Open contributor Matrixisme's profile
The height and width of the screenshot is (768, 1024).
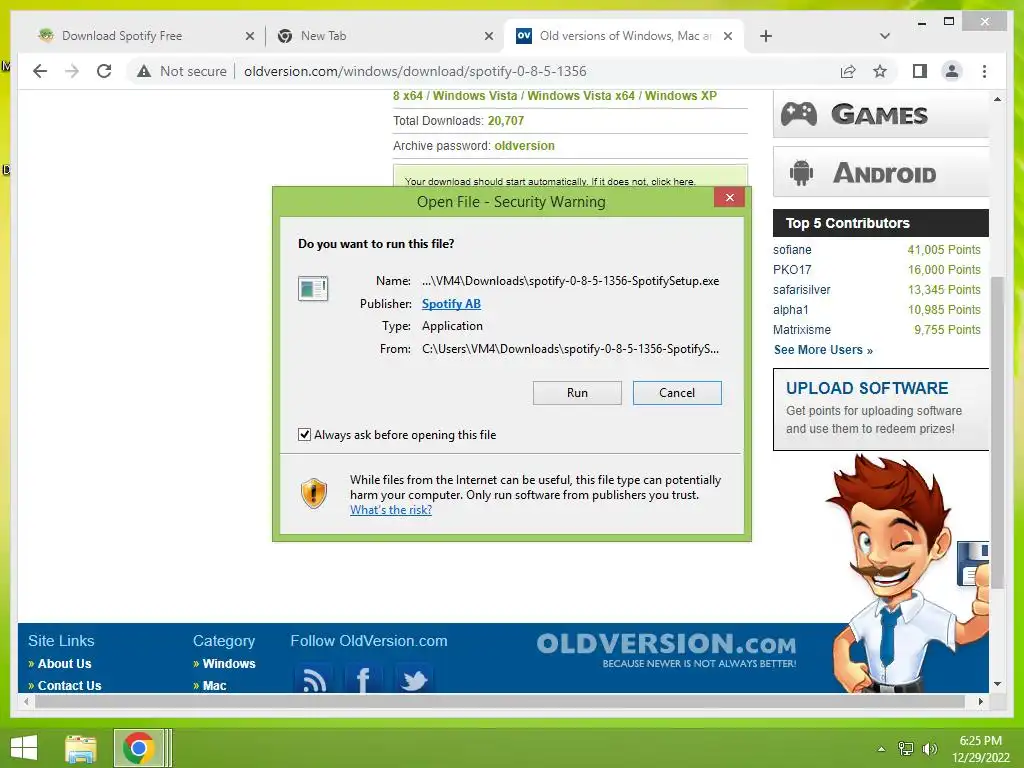[802, 330]
